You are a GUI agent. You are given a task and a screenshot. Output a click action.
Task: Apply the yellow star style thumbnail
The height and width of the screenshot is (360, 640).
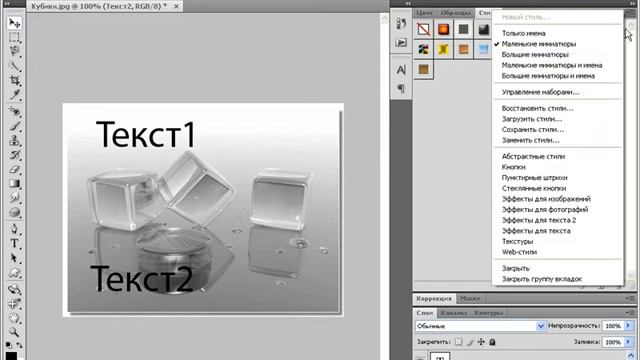[443, 49]
